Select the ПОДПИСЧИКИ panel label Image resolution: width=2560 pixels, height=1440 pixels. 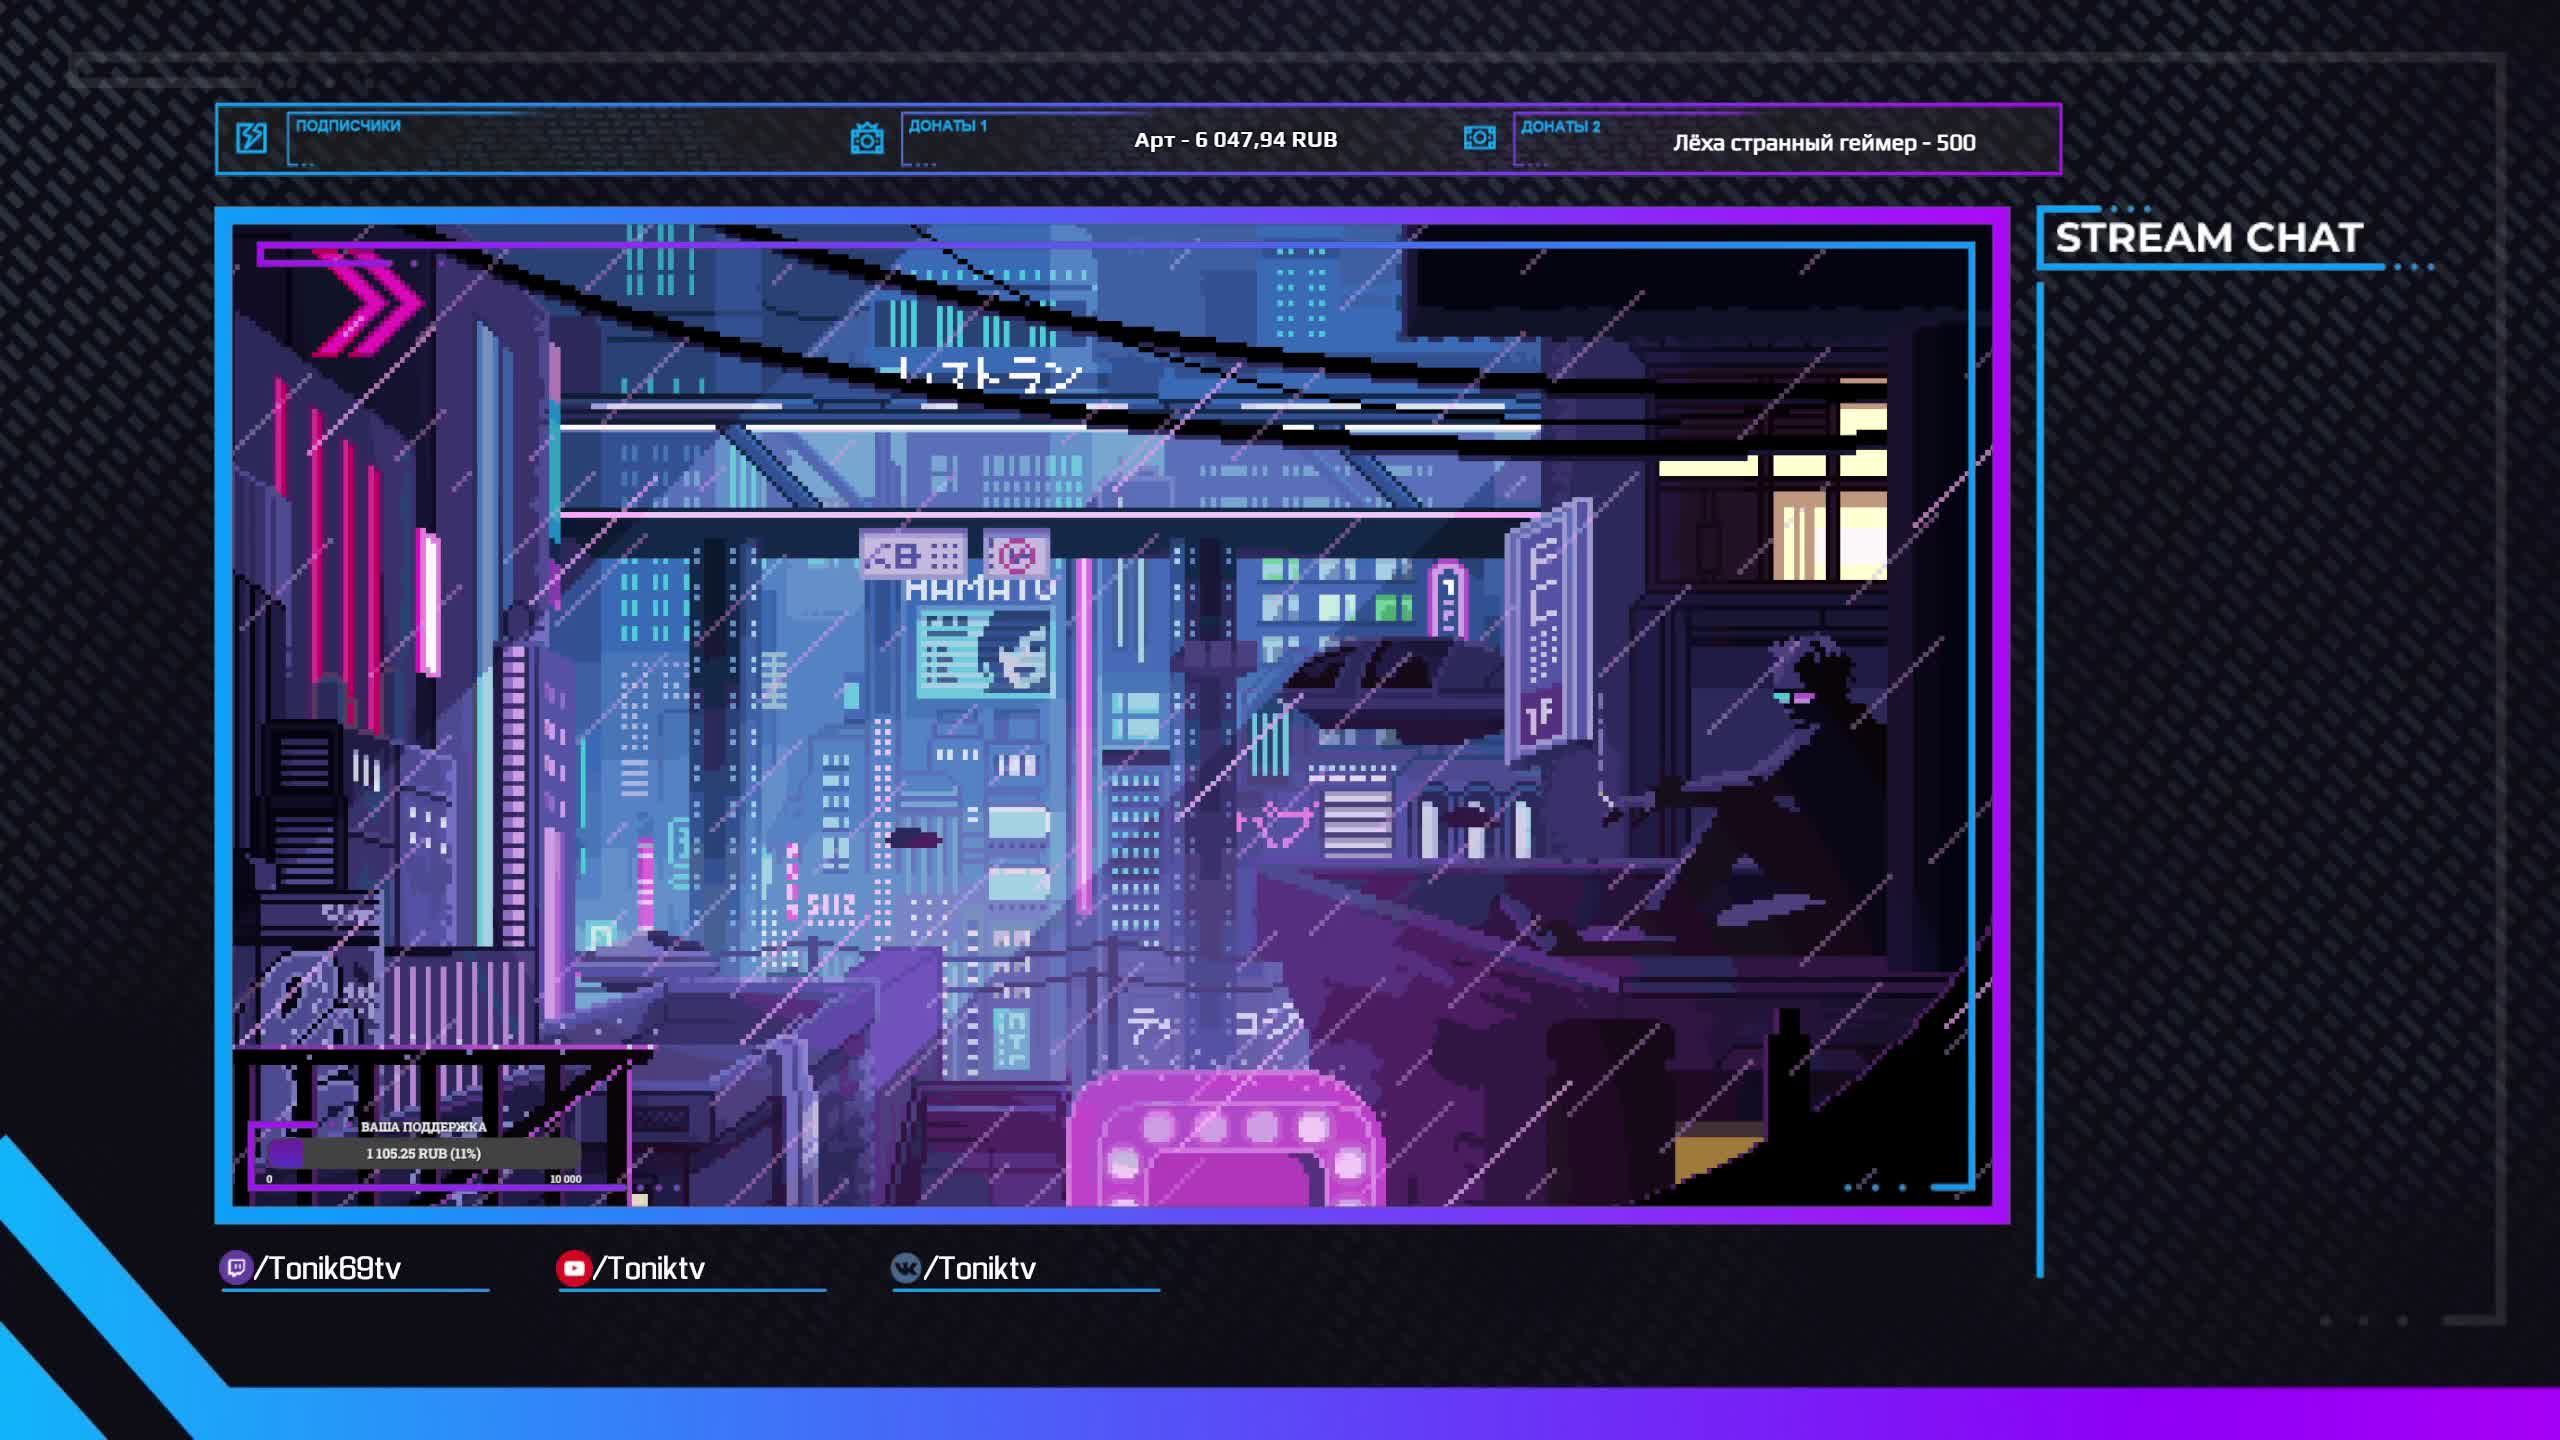pos(347,126)
